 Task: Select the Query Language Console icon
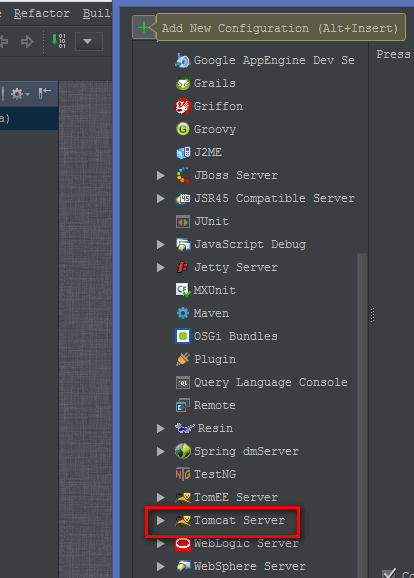click(183, 382)
